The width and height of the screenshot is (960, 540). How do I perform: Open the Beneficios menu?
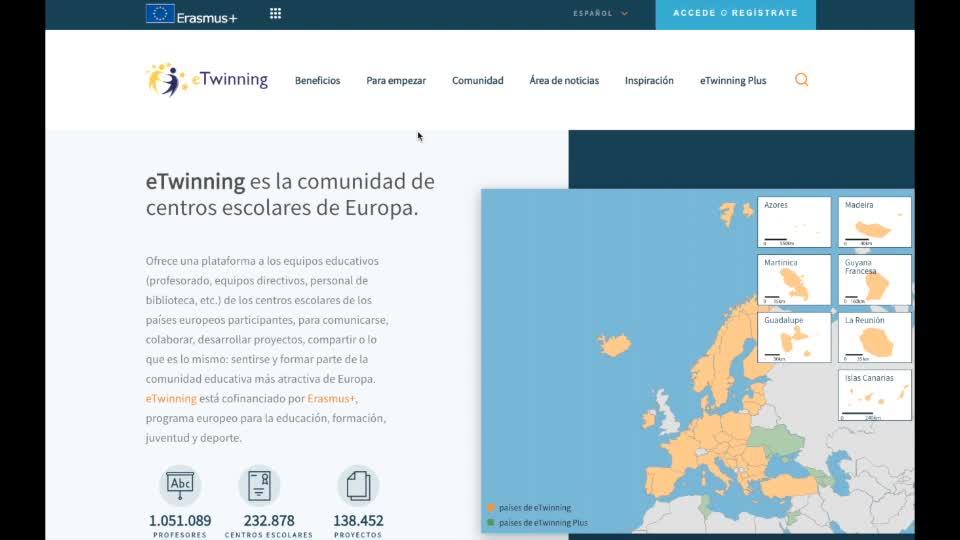point(317,80)
